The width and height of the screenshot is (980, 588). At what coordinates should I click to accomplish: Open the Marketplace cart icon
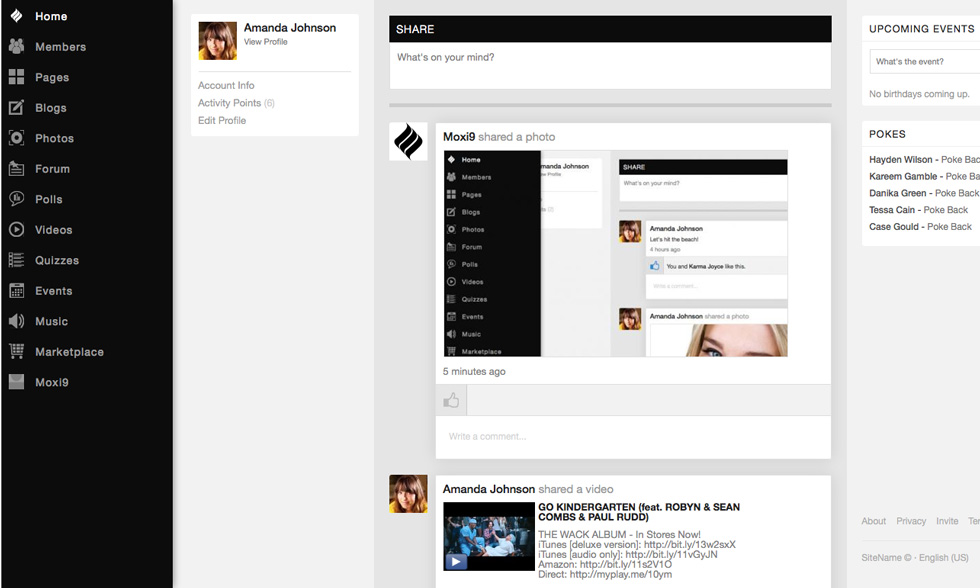point(16,352)
